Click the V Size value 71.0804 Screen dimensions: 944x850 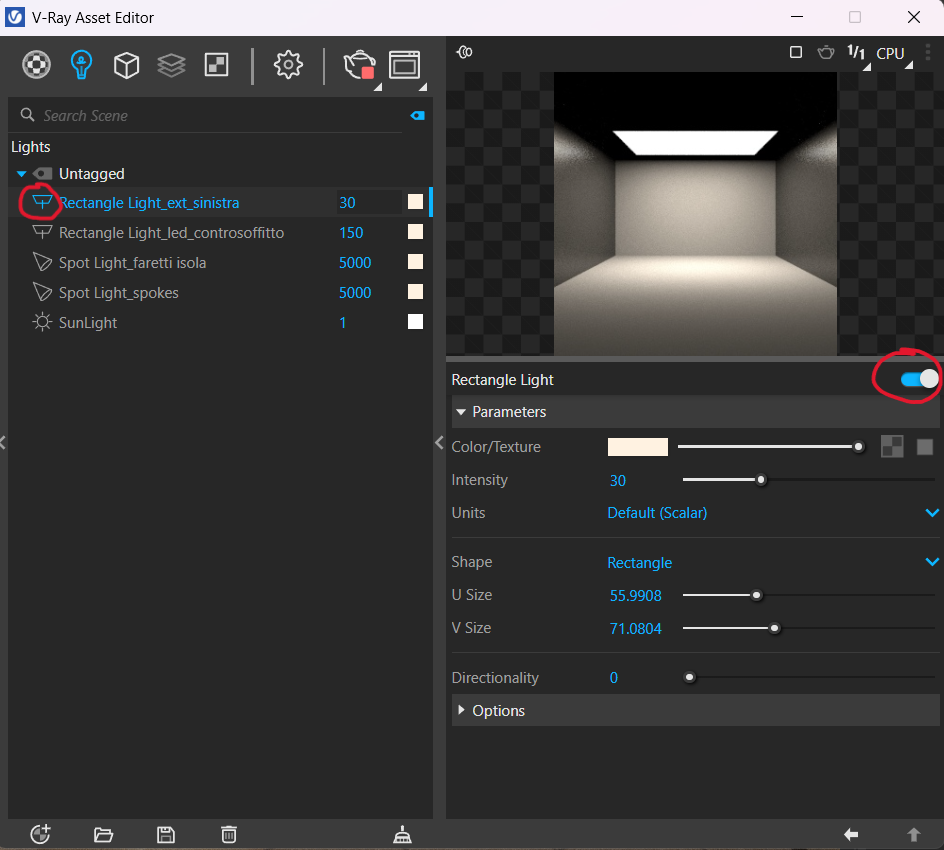635,628
